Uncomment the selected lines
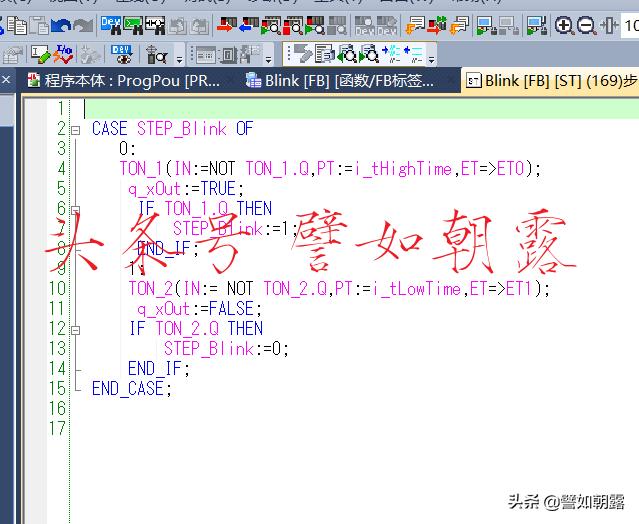The image size is (639, 524). tap(413, 54)
